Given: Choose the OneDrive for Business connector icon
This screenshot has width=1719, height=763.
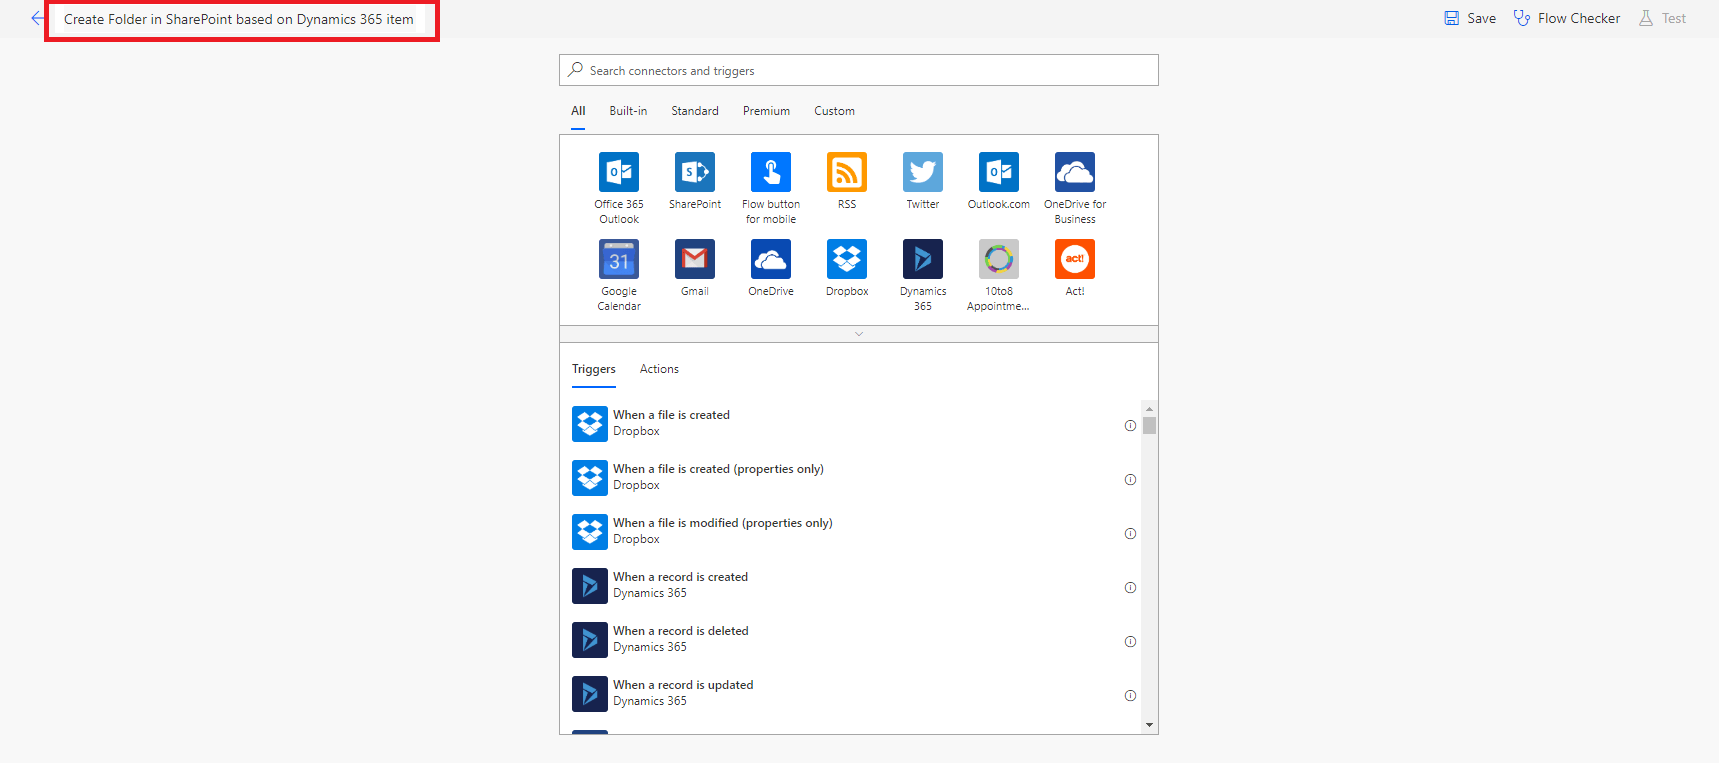Looking at the screenshot, I should point(1075,172).
